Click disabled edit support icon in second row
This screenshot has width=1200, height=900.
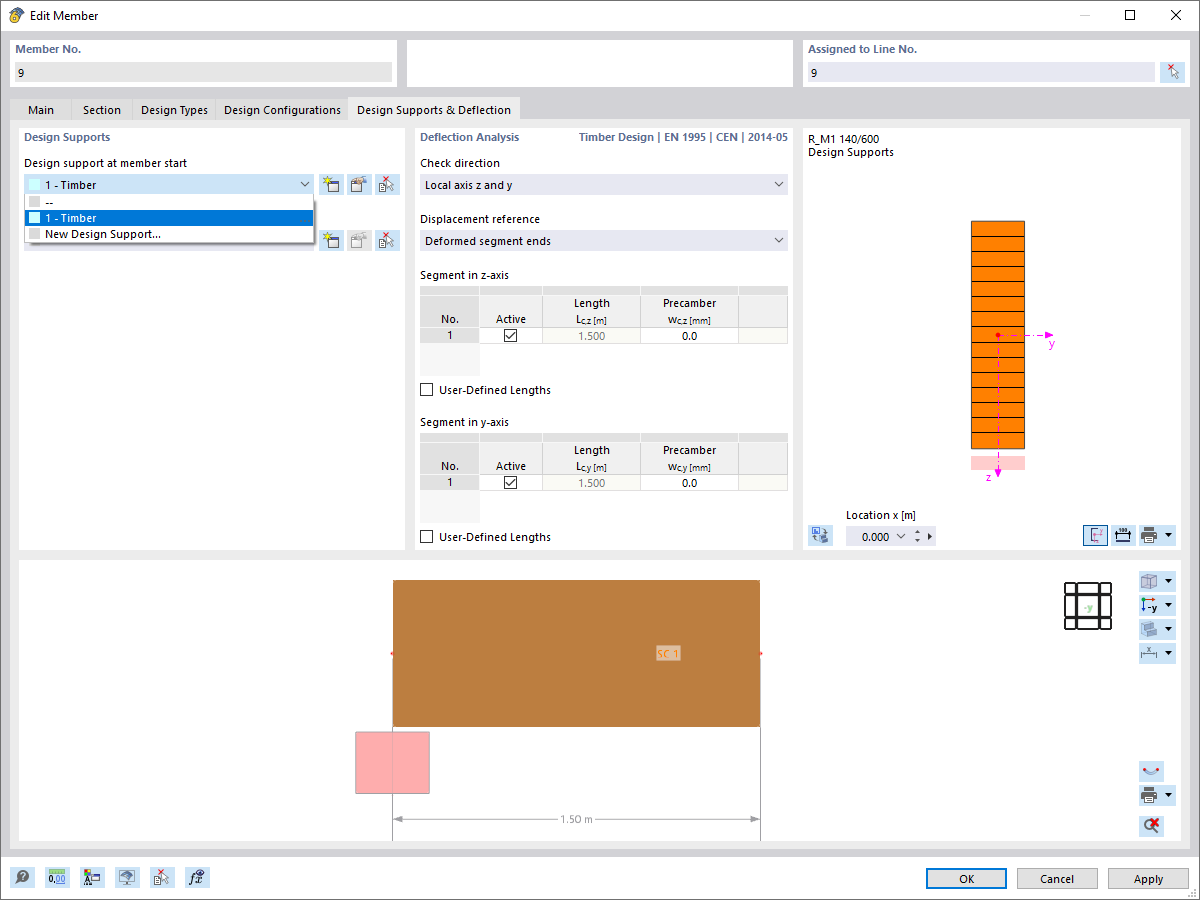[x=359, y=240]
